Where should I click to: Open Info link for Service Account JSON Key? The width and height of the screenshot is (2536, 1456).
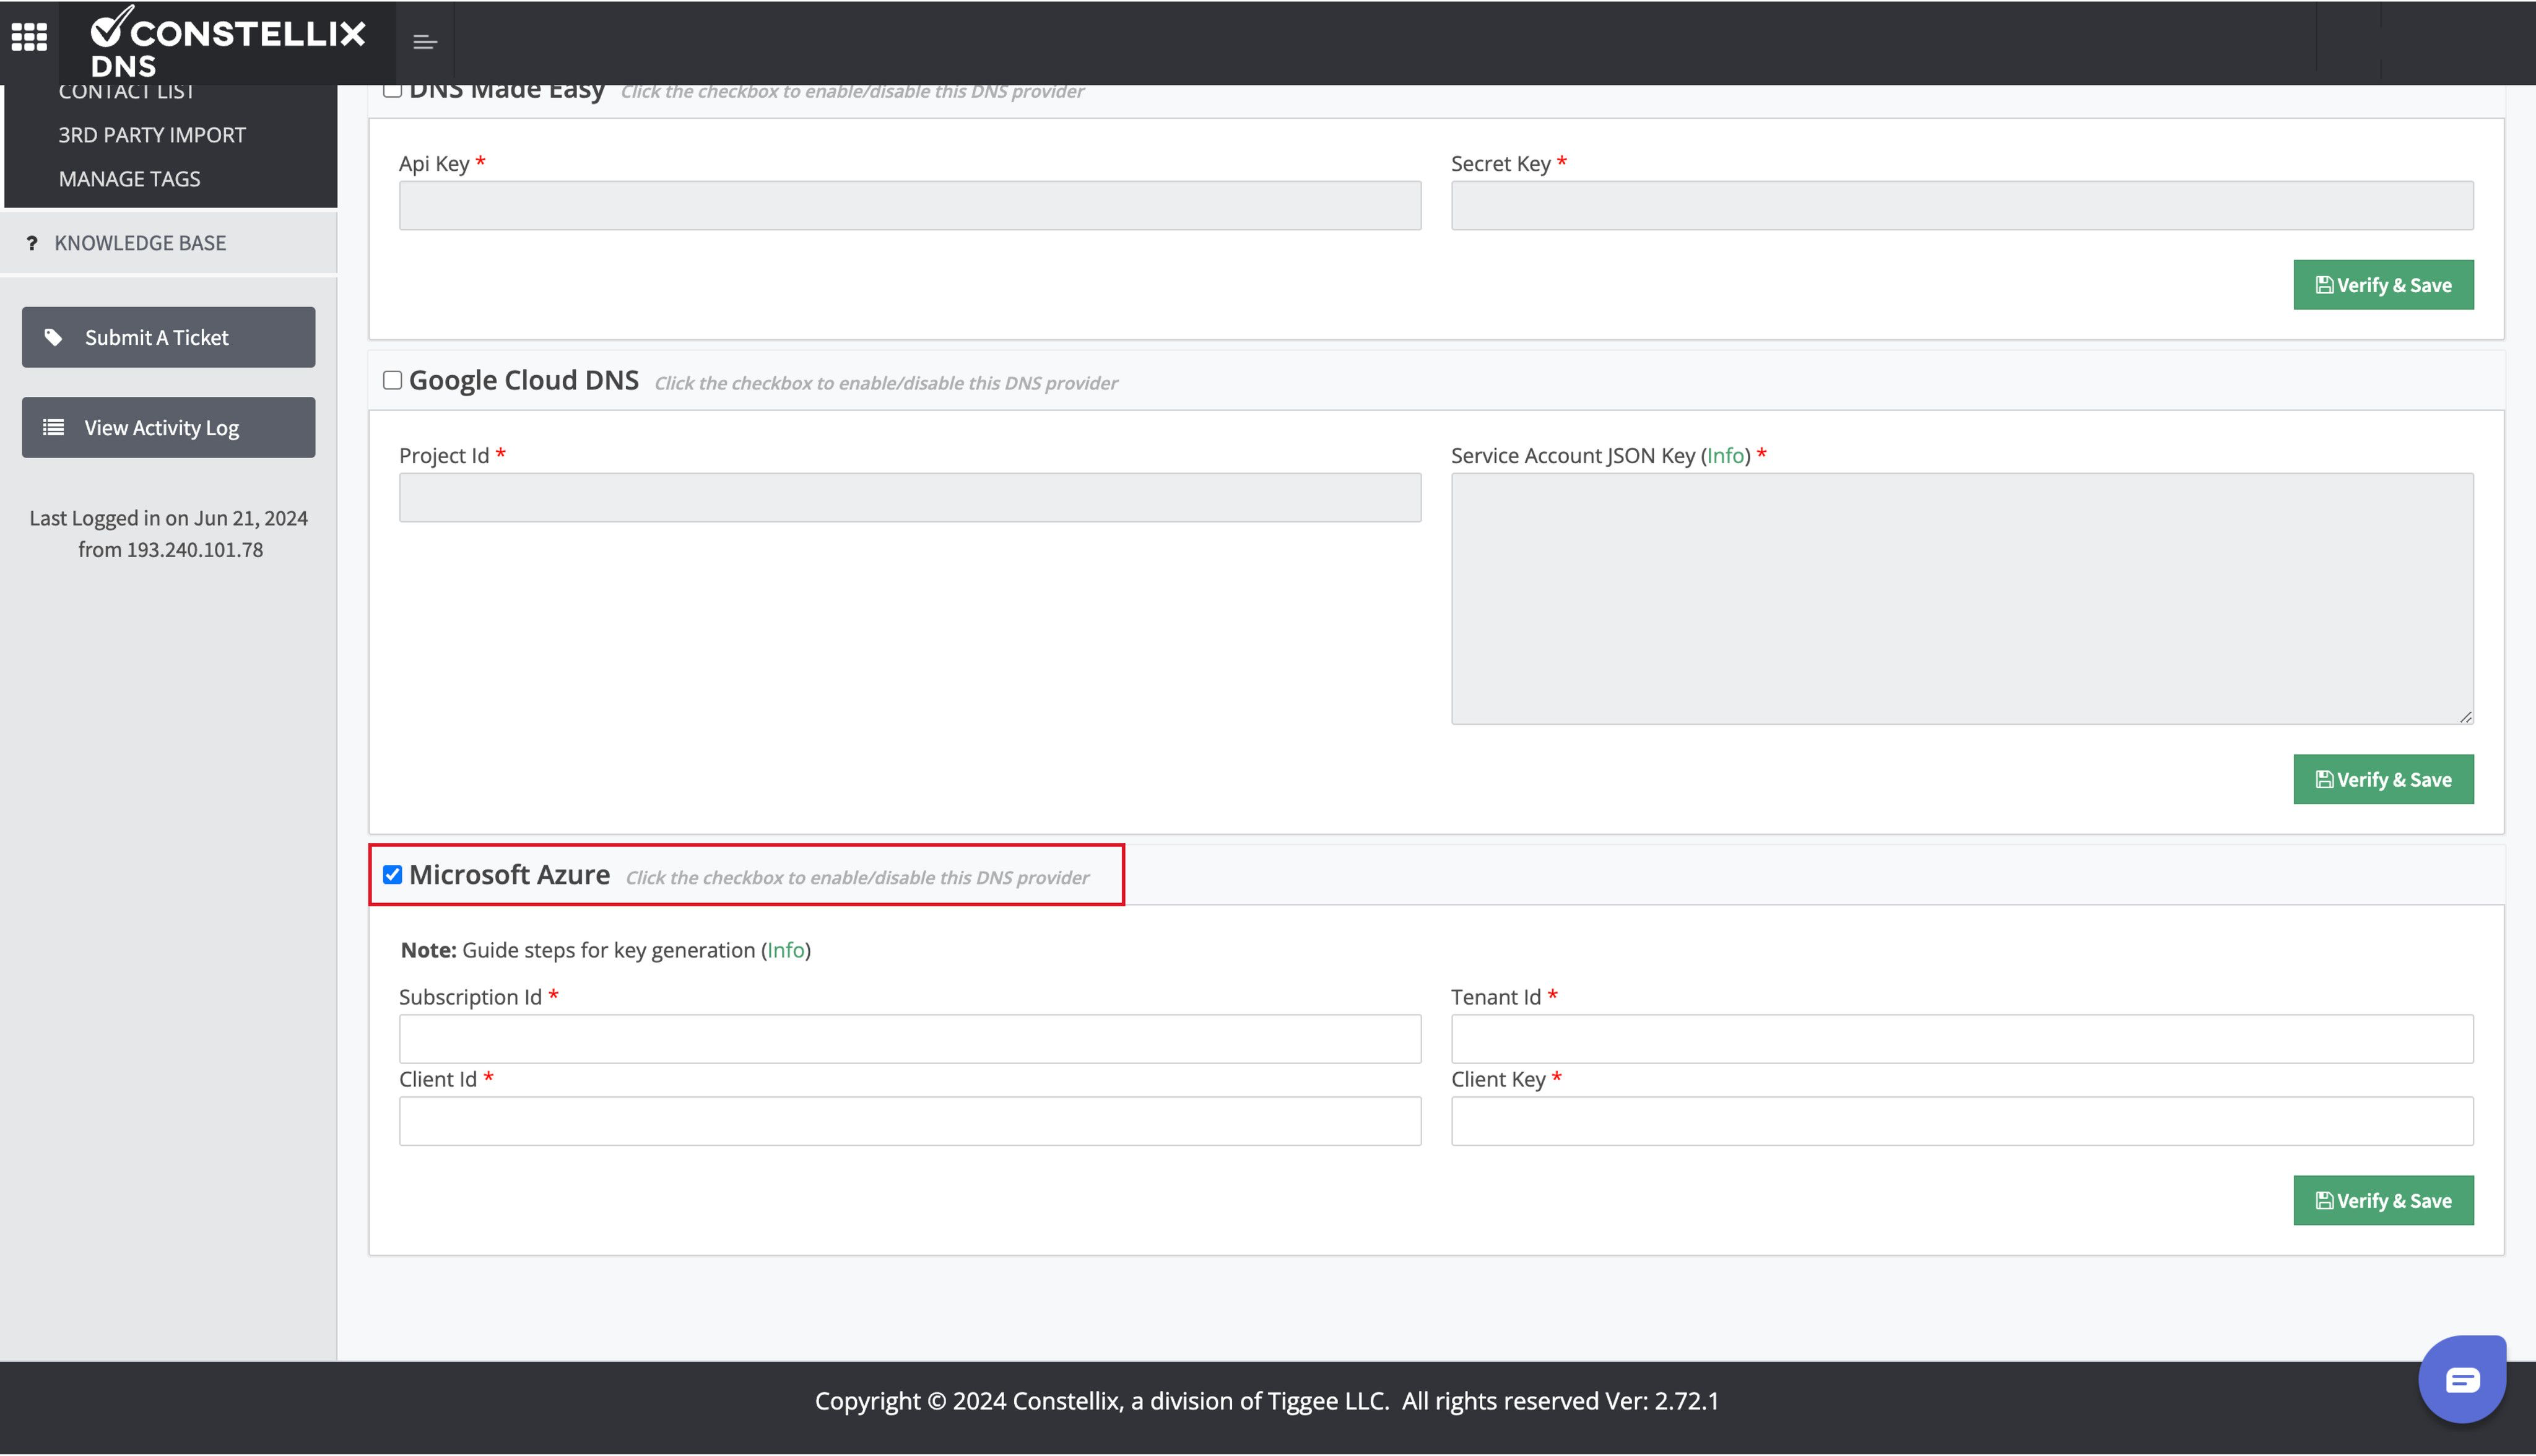1725,456
